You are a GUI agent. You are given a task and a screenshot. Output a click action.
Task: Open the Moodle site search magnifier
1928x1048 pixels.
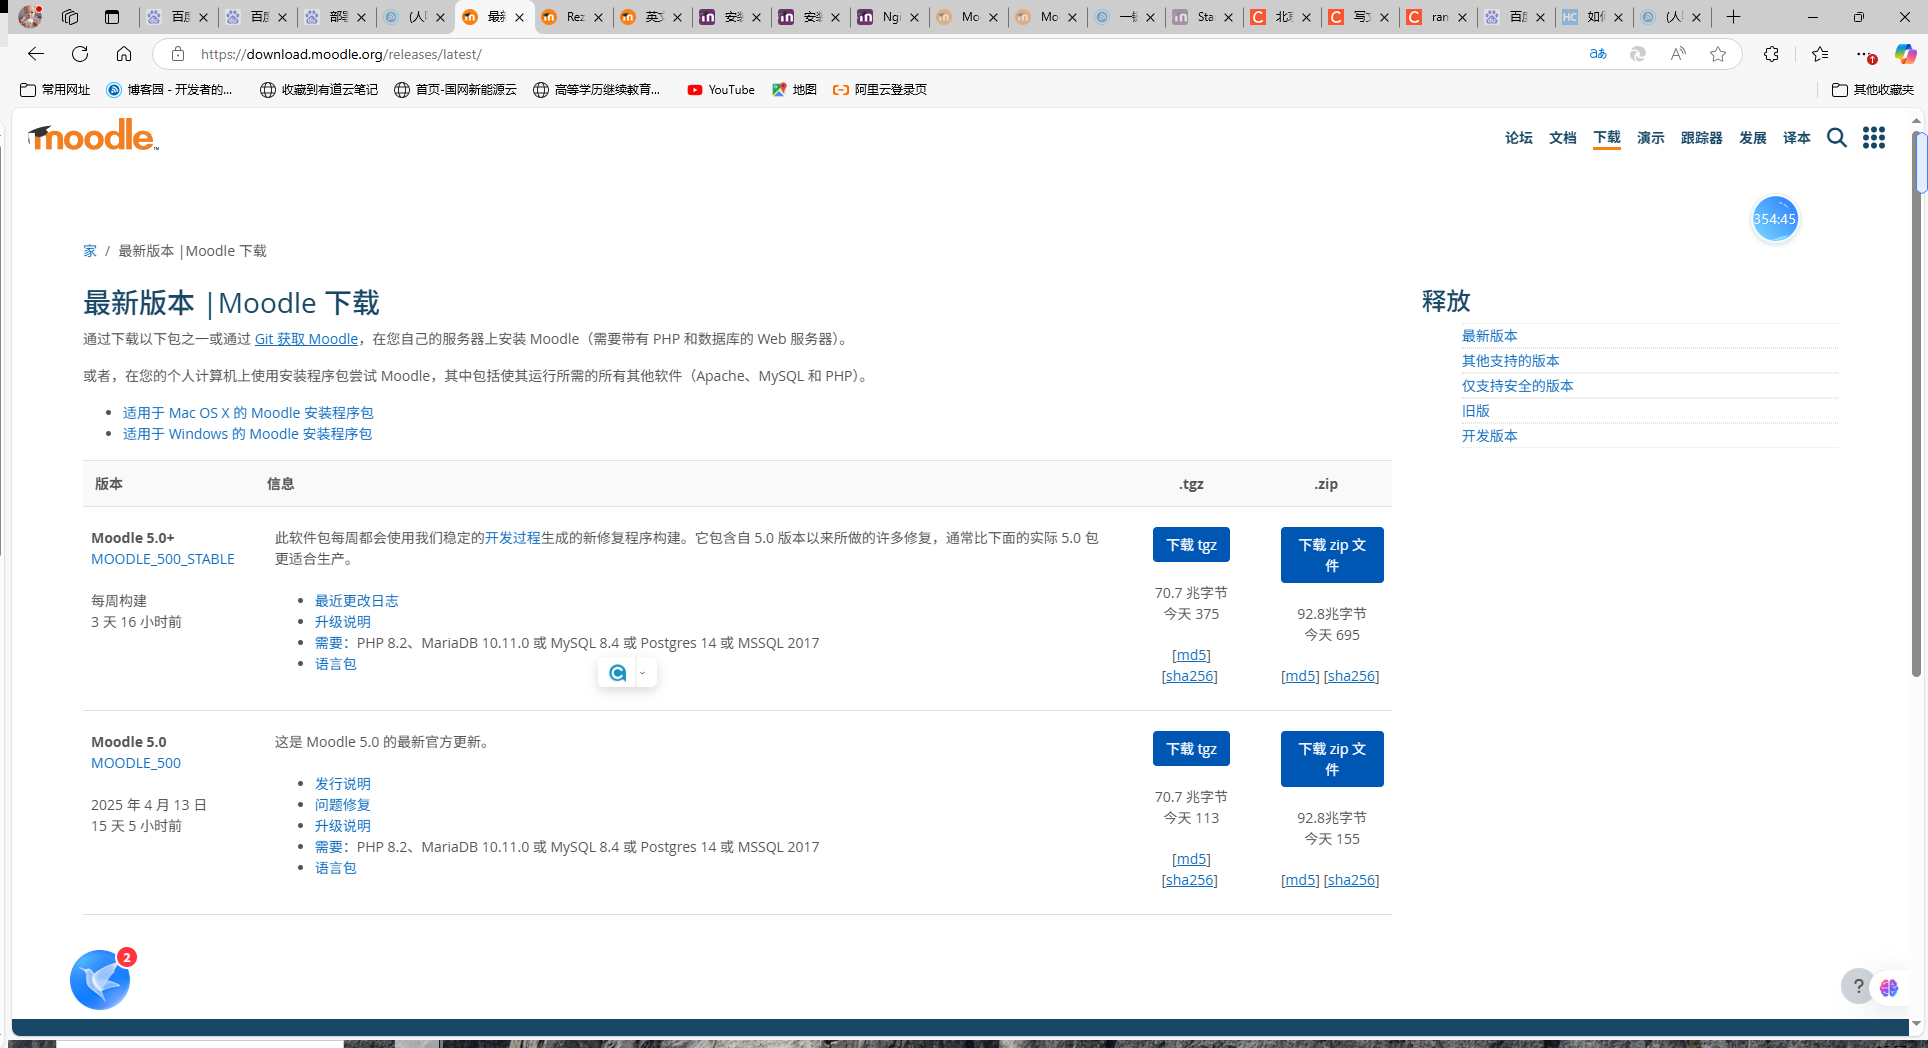[1836, 138]
